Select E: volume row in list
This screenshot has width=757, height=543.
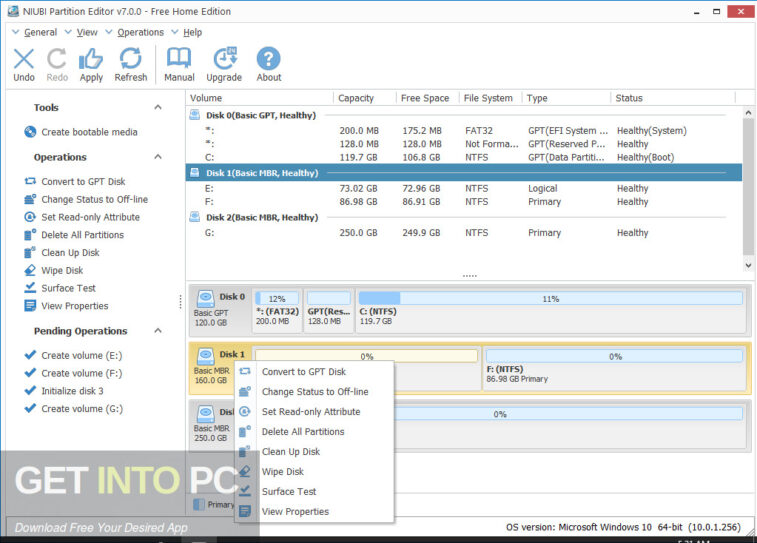click(463, 188)
